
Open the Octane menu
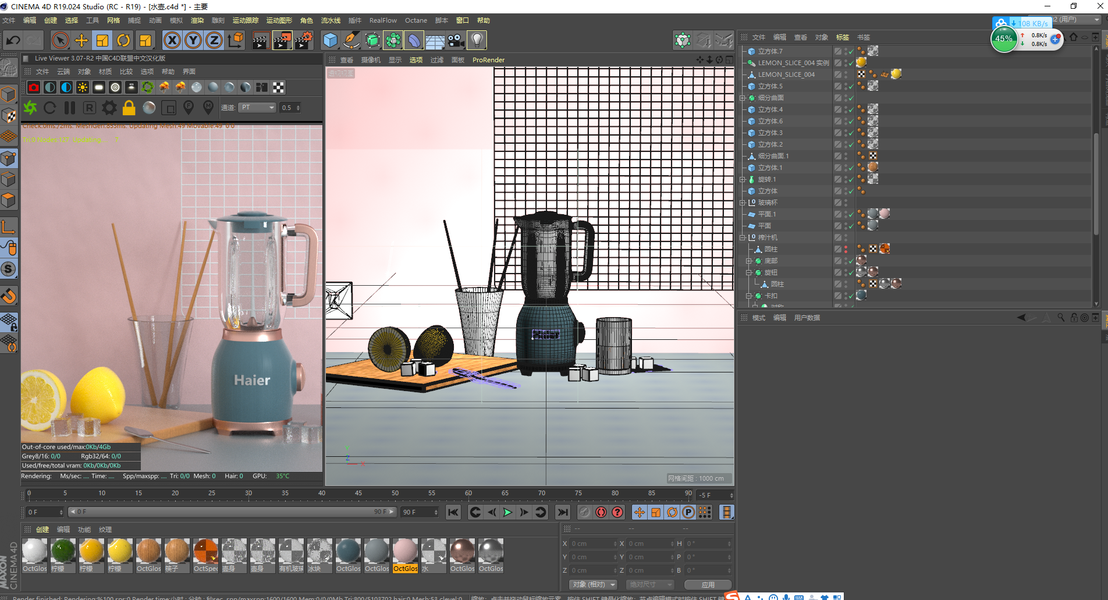[x=416, y=20]
